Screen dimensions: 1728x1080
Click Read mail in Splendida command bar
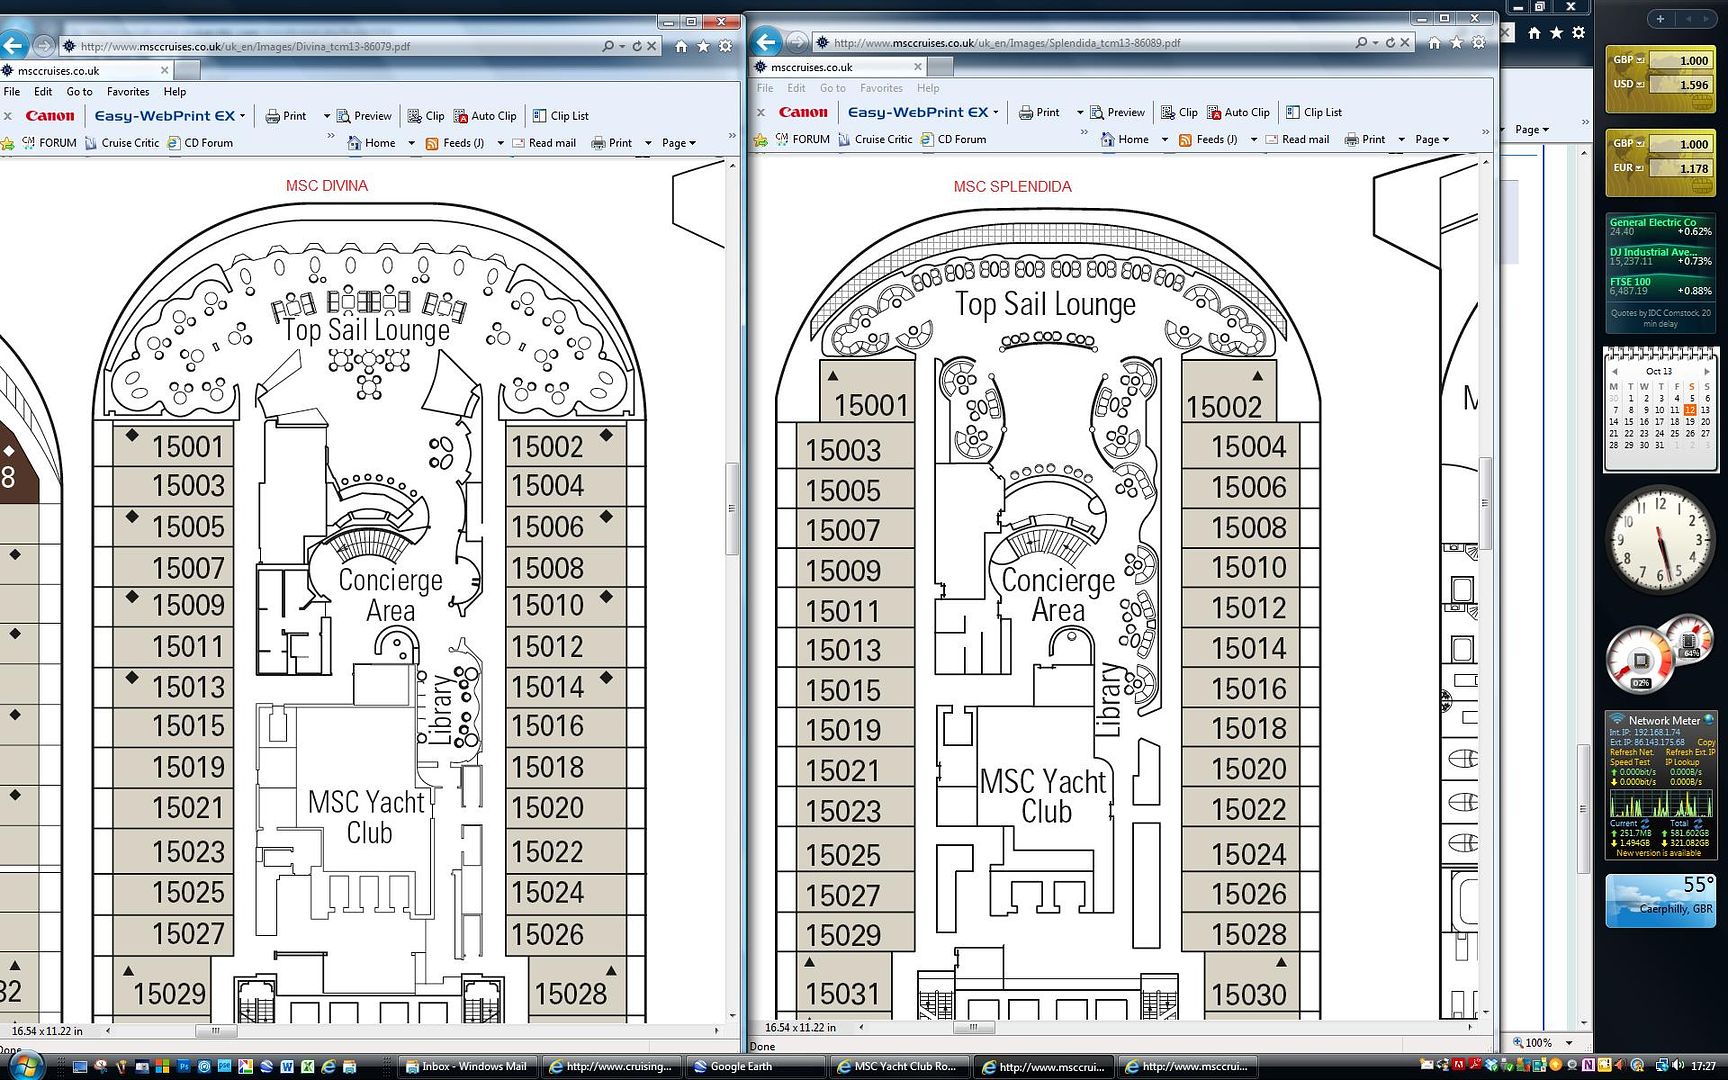1297,139
